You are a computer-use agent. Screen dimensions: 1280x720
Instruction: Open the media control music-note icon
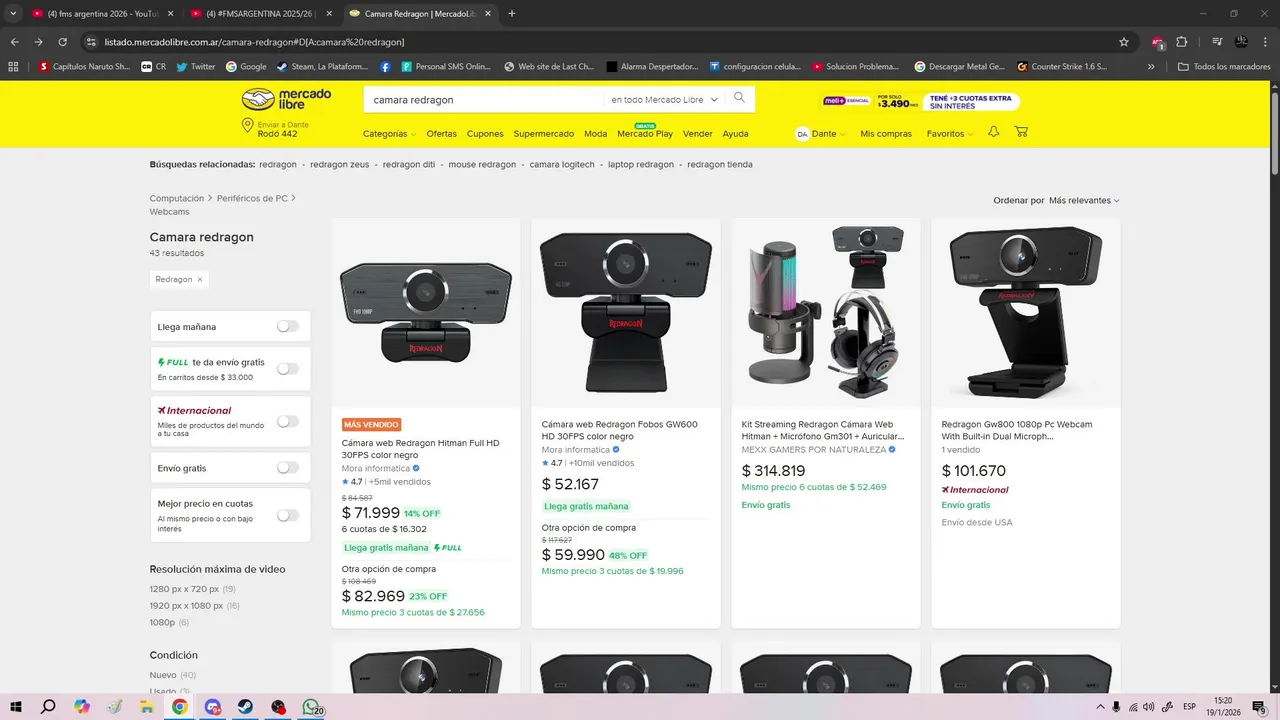point(1217,42)
